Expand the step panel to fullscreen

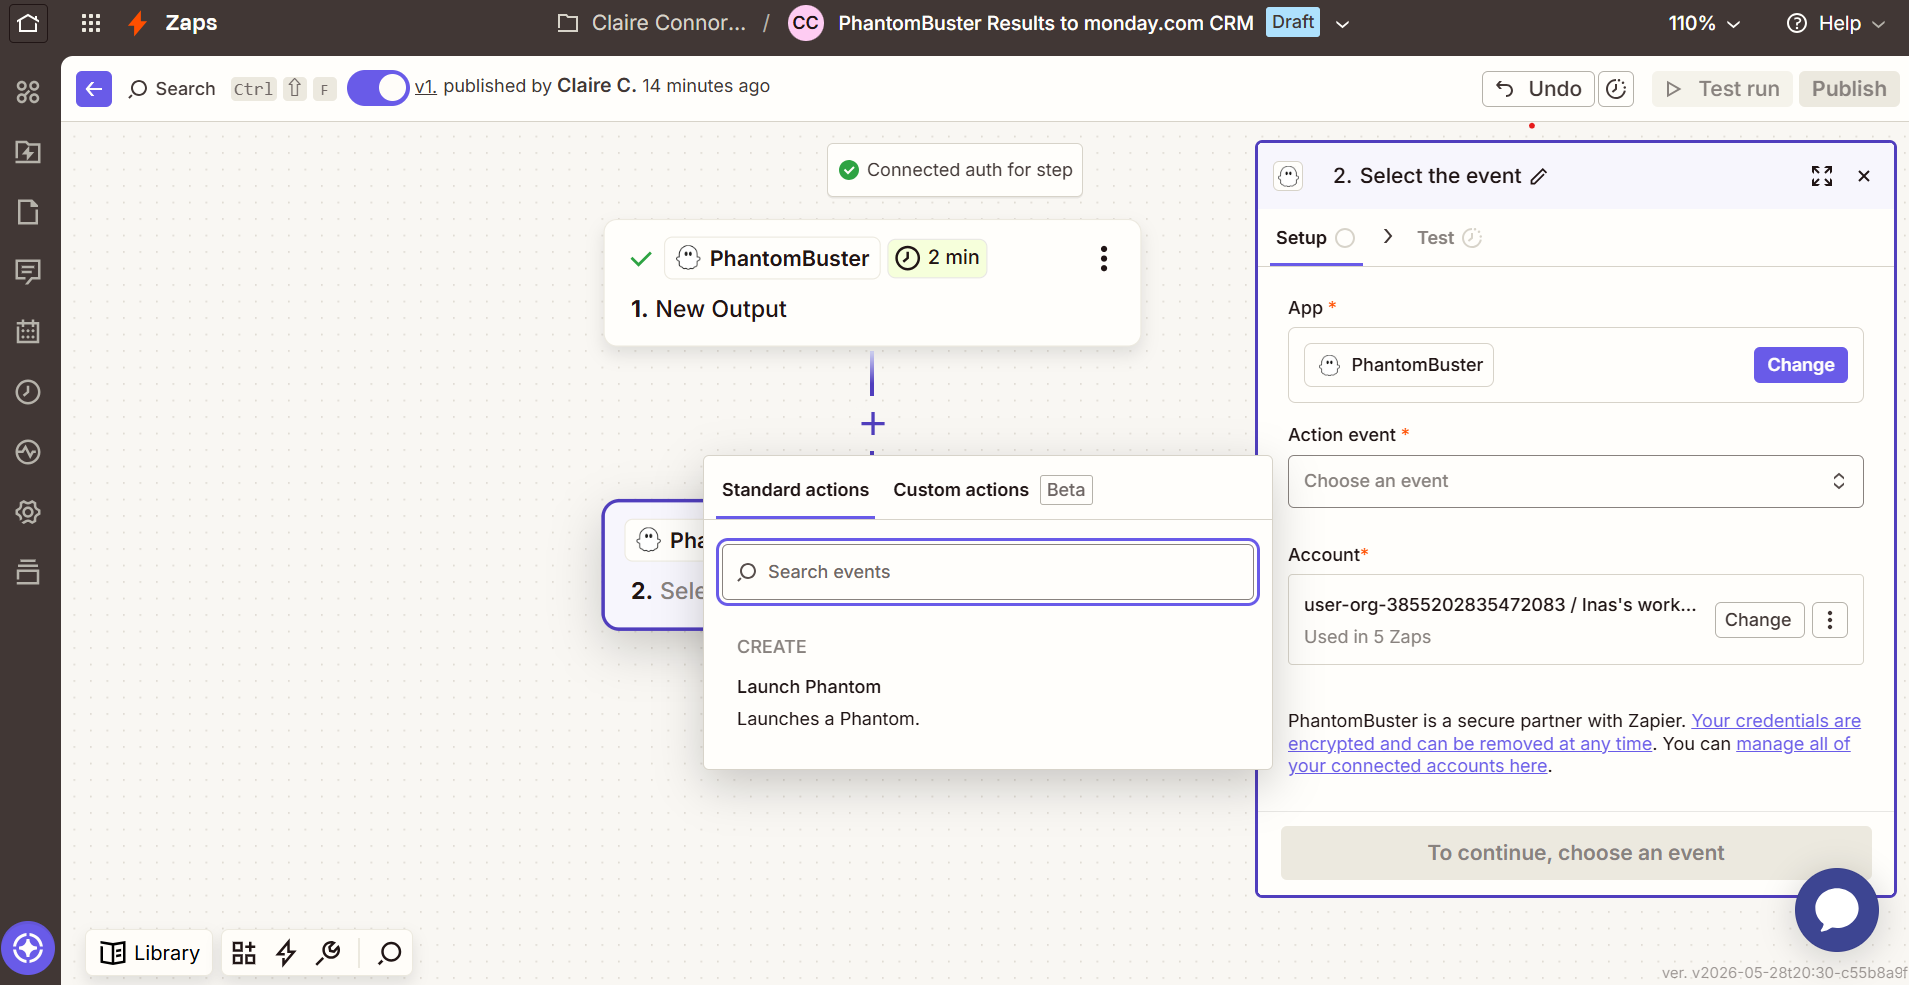tap(1822, 176)
